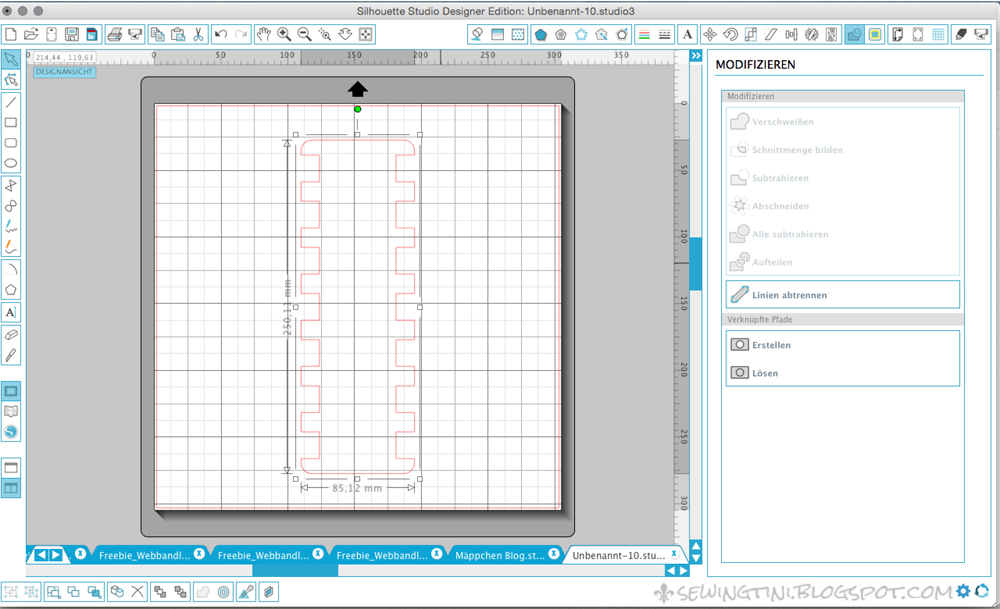Activate the selection zoom tool

click(x=325, y=34)
